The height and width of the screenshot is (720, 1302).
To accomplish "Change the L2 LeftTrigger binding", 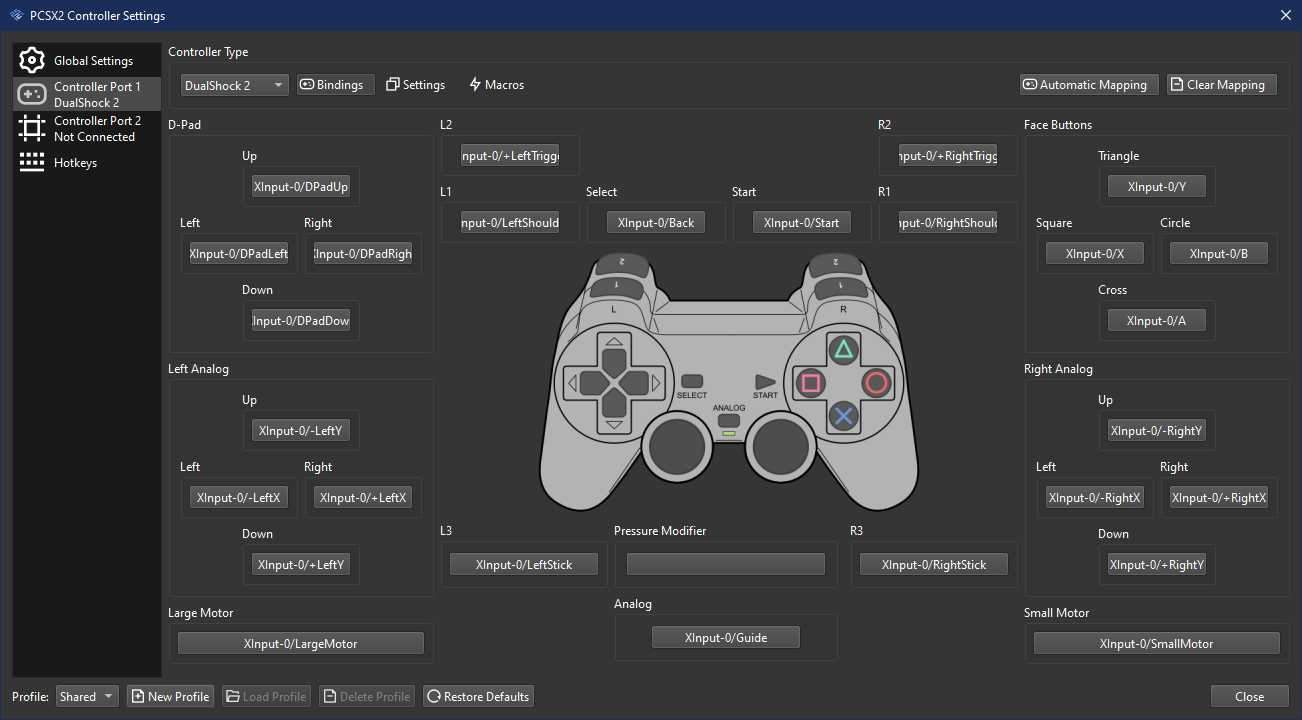I will (510, 156).
